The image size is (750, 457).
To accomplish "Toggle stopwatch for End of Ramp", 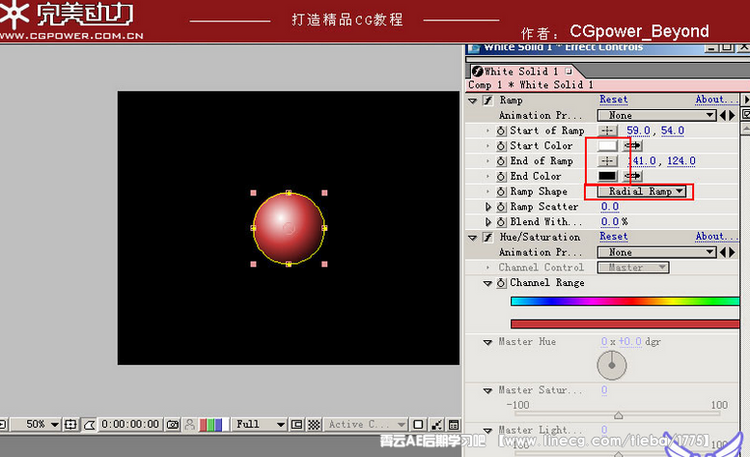I will coord(501,161).
